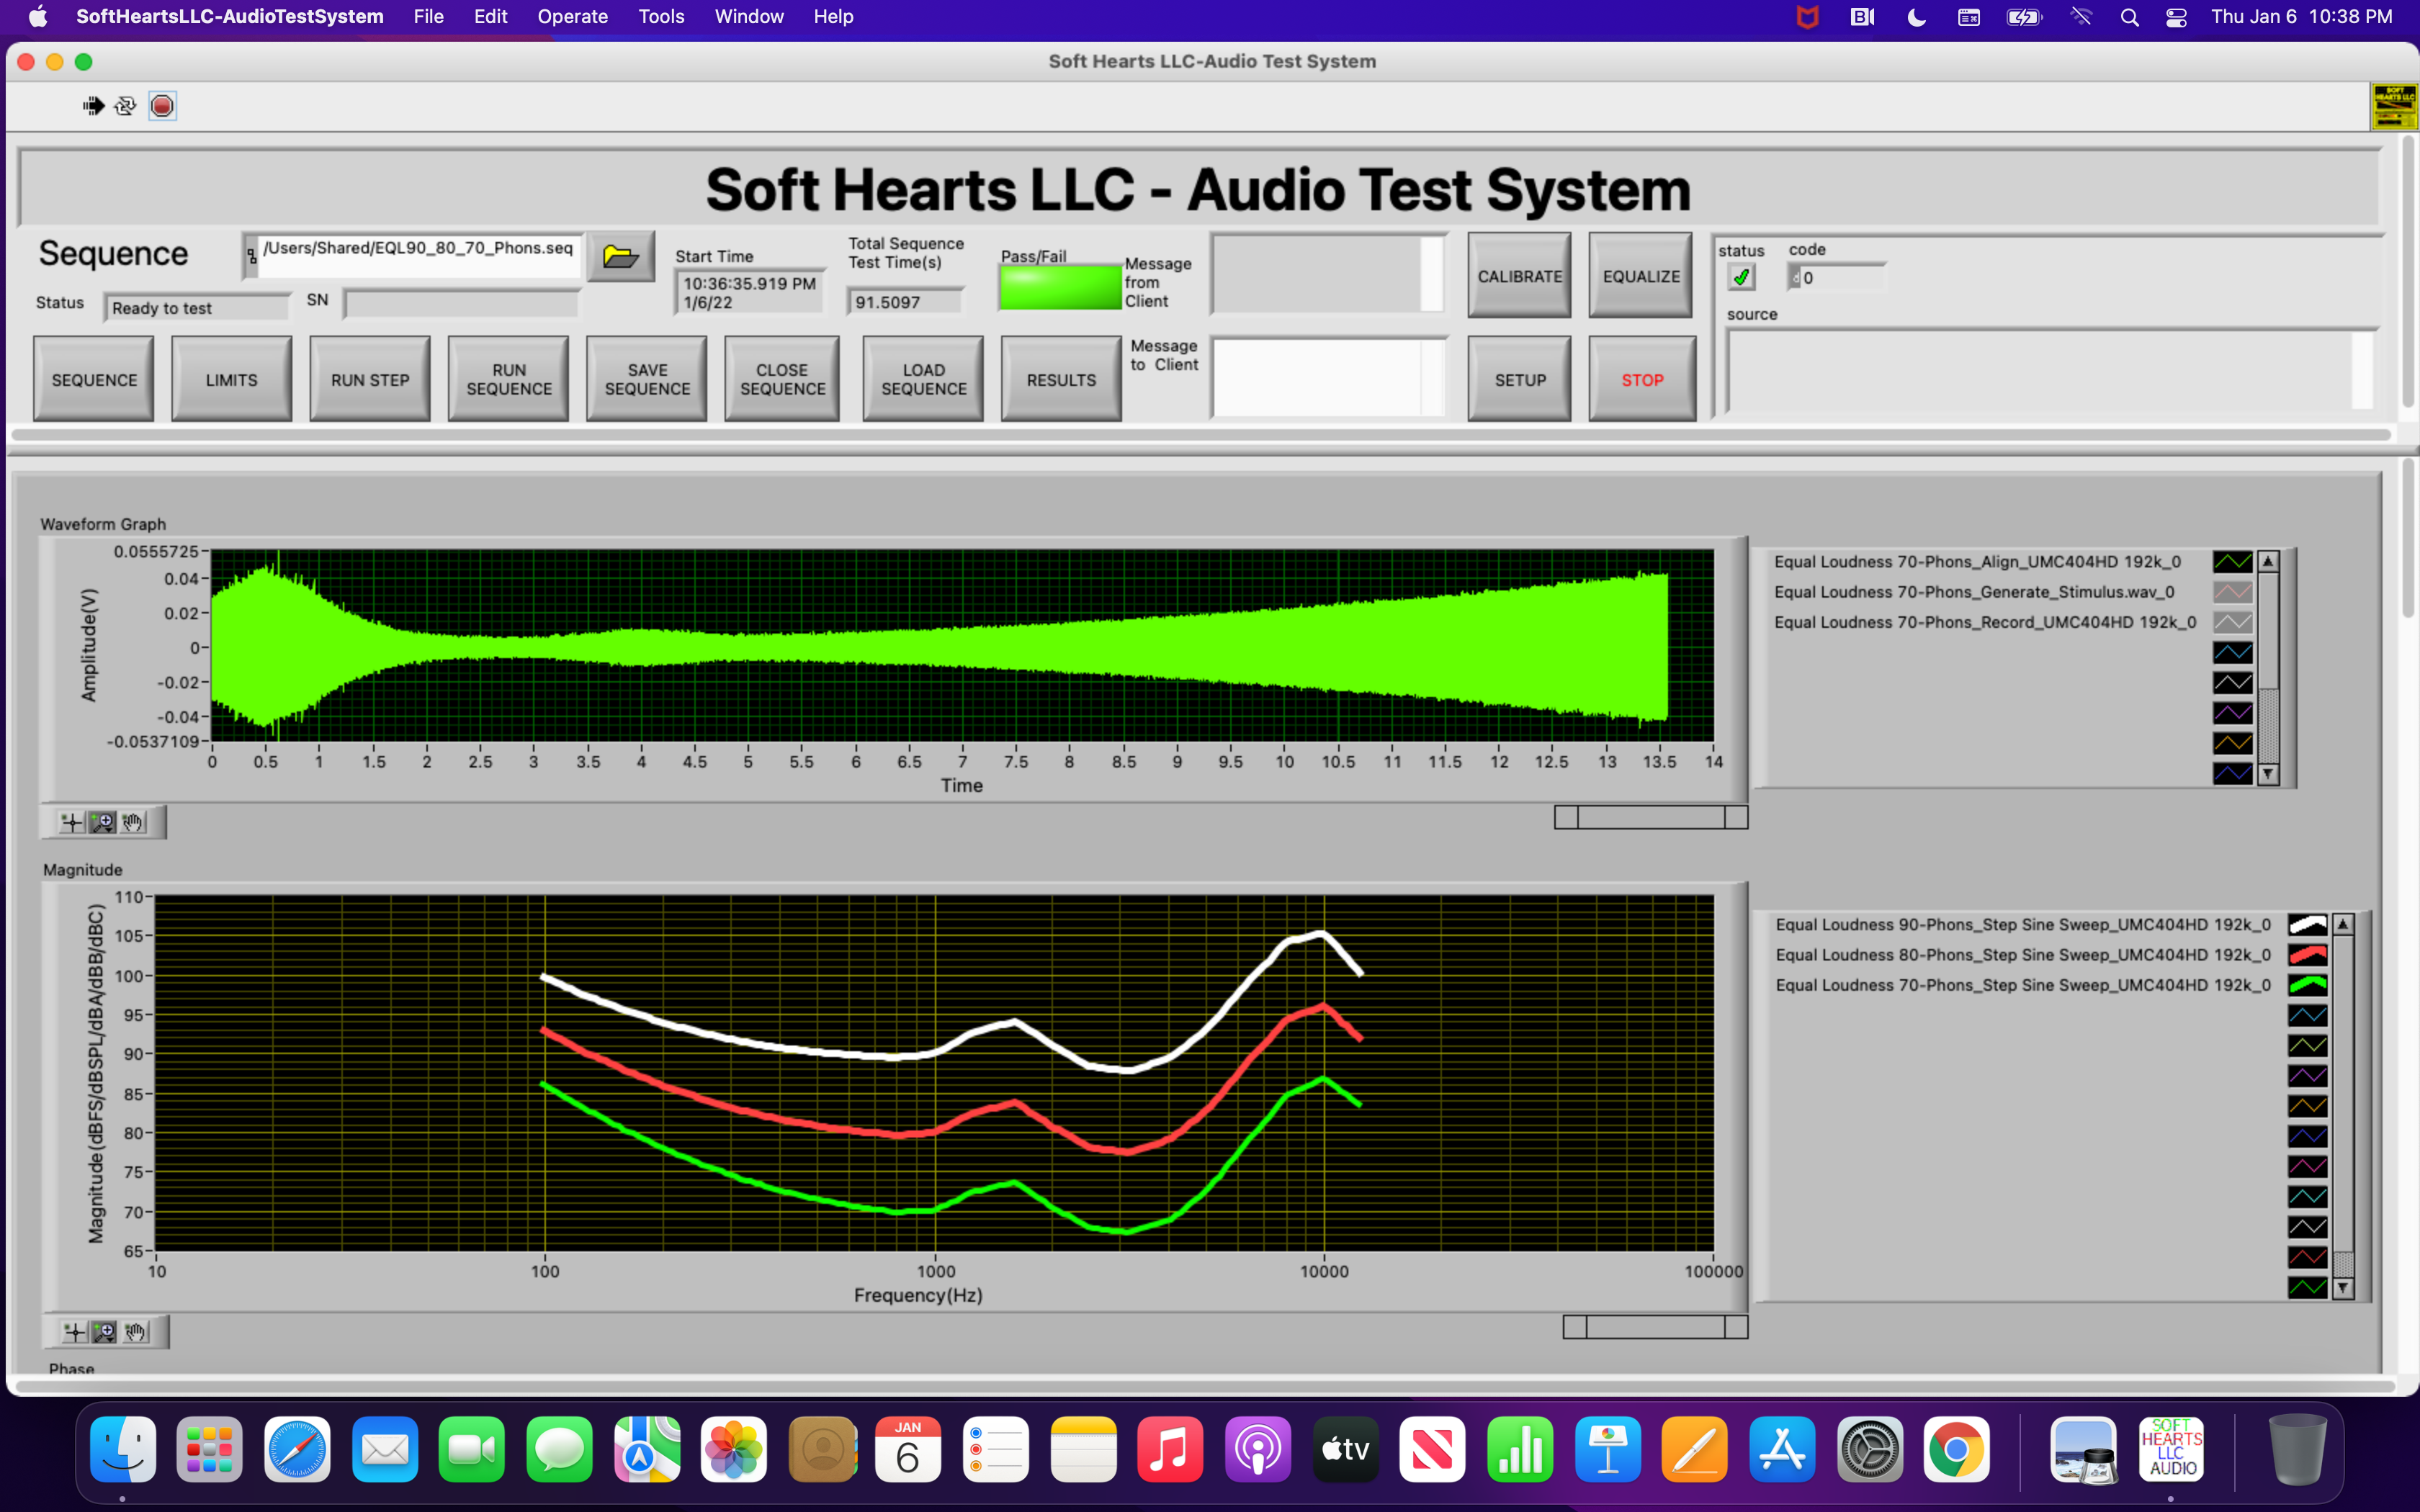
Task: Toggle the green Pass/Fail indicator
Action: pos(1060,288)
